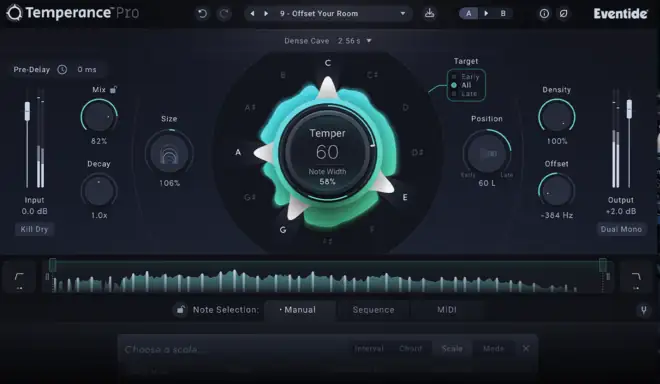Select All target option

click(x=462, y=85)
